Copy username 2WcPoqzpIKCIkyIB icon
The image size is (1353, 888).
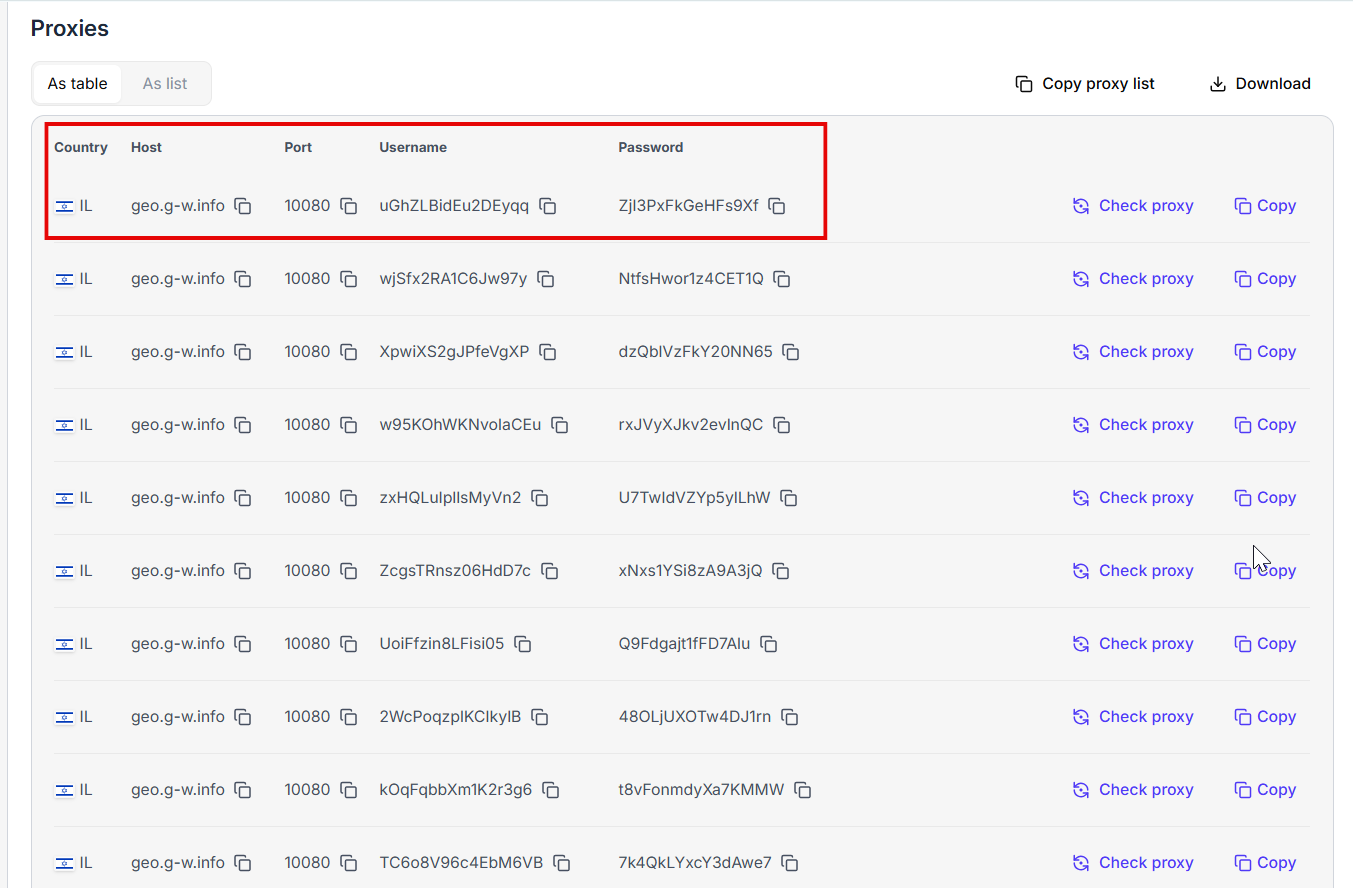[x=540, y=717]
